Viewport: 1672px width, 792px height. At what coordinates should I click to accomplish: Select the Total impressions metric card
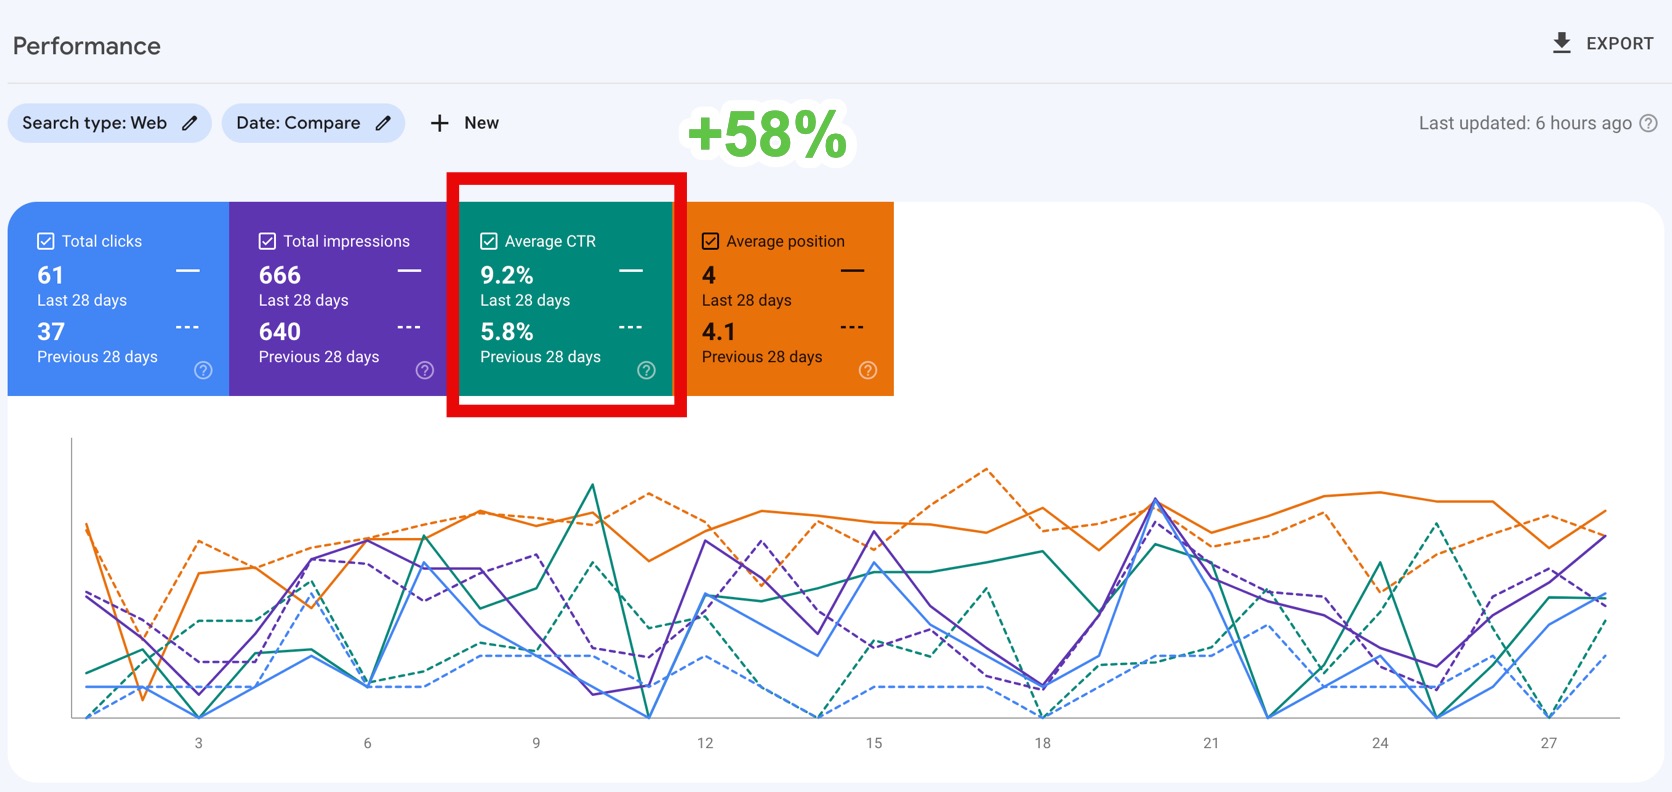point(338,300)
